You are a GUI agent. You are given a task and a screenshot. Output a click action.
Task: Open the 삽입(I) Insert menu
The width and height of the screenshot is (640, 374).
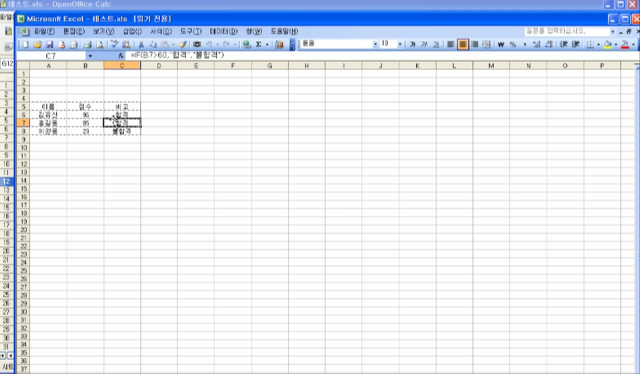pyautogui.click(x=132, y=31)
